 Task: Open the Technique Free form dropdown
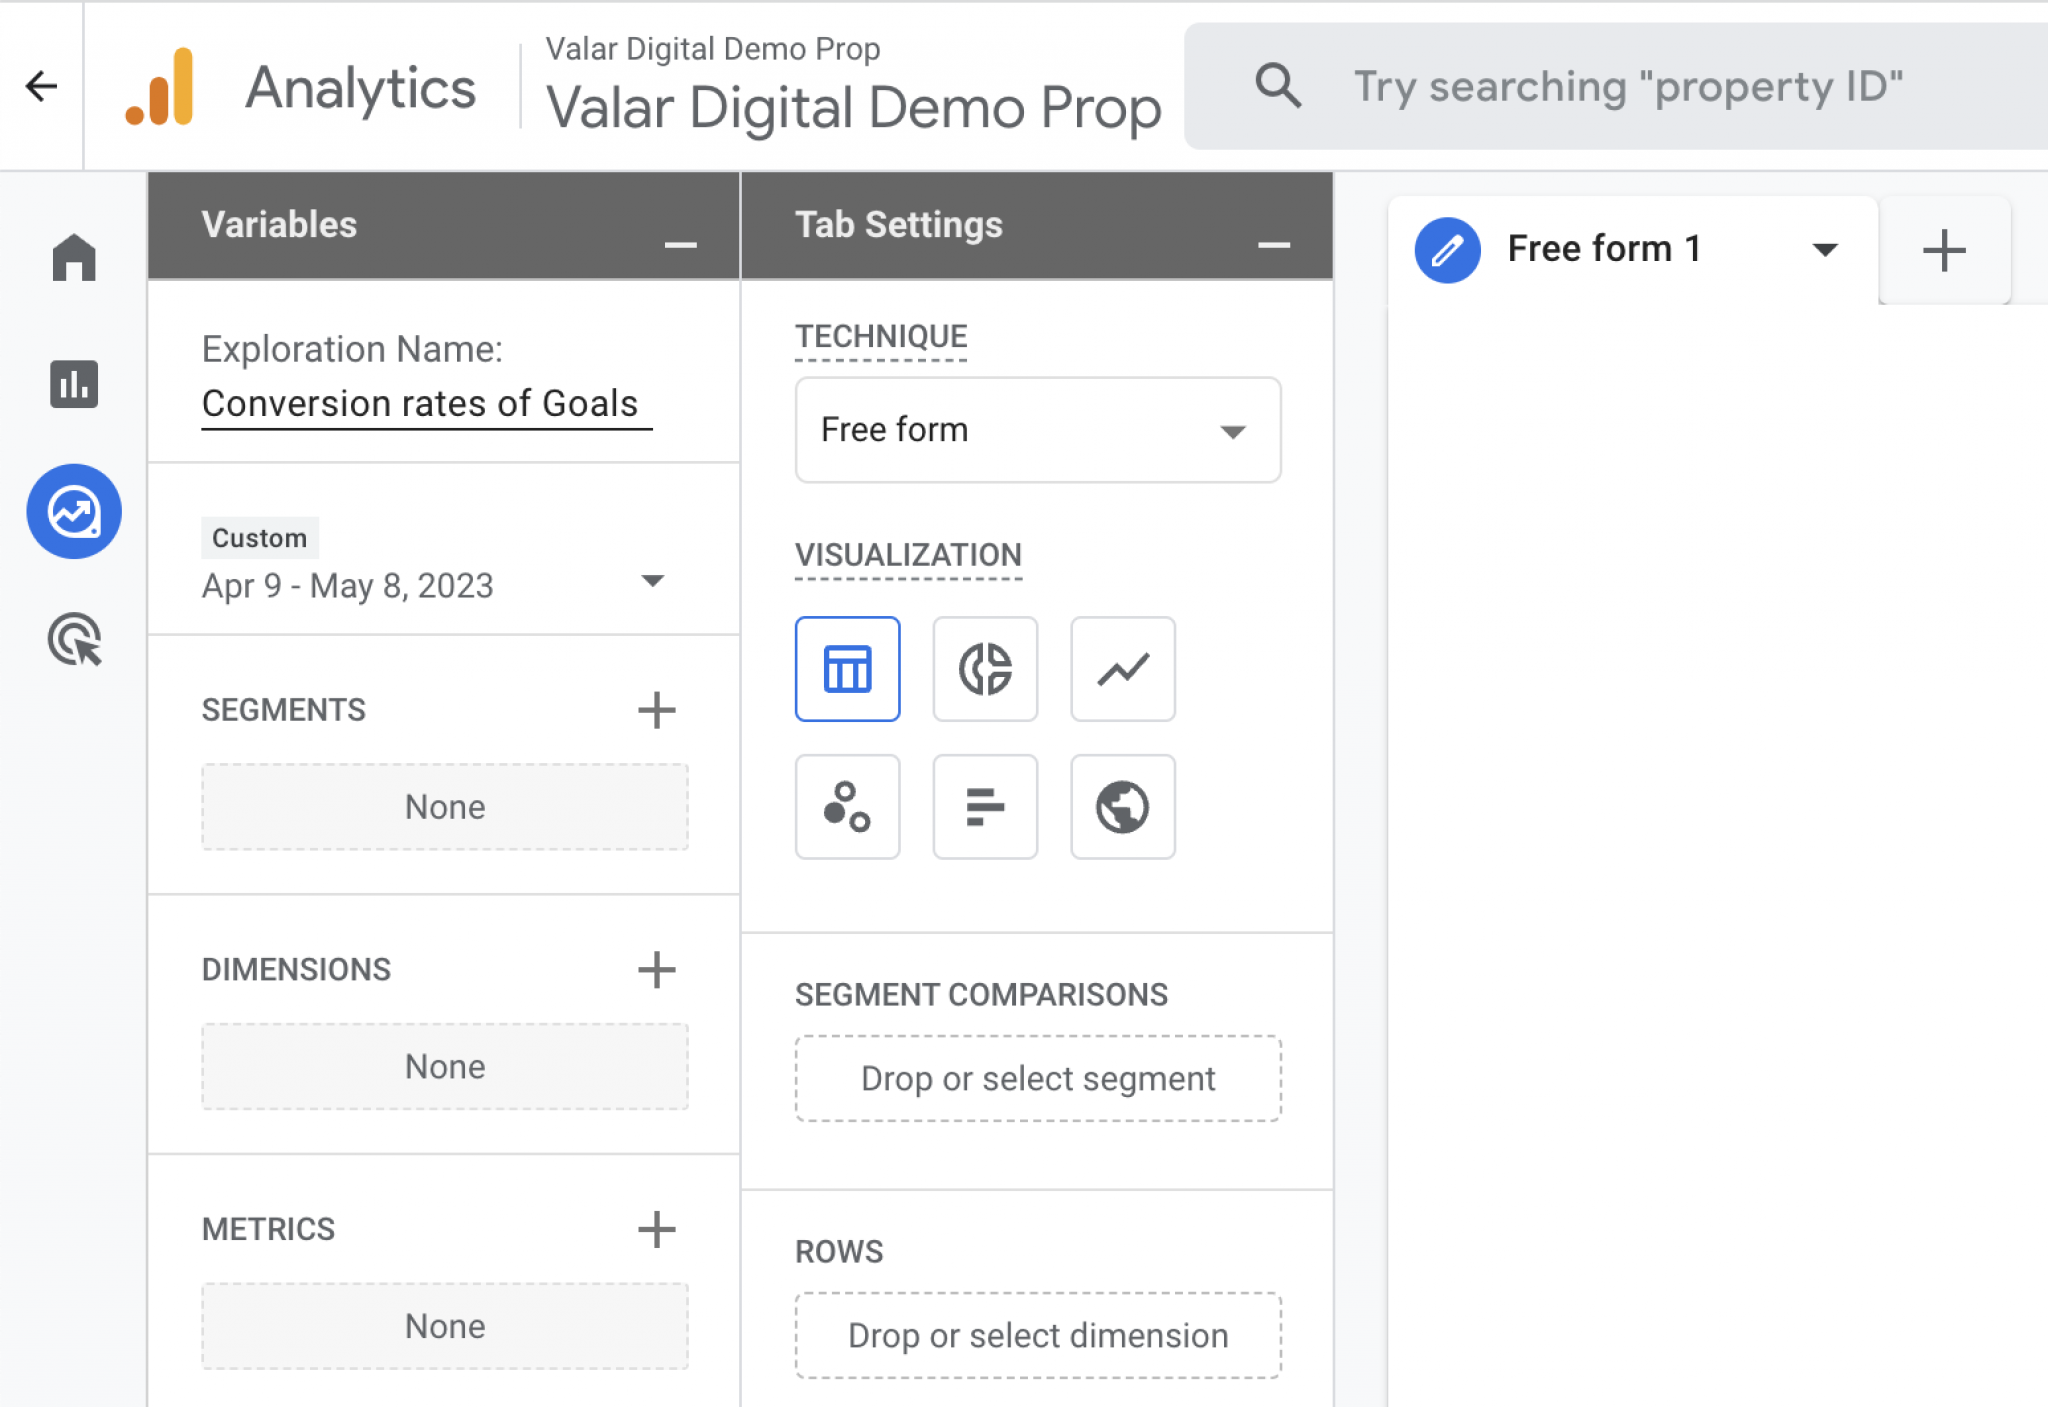point(1037,430)
